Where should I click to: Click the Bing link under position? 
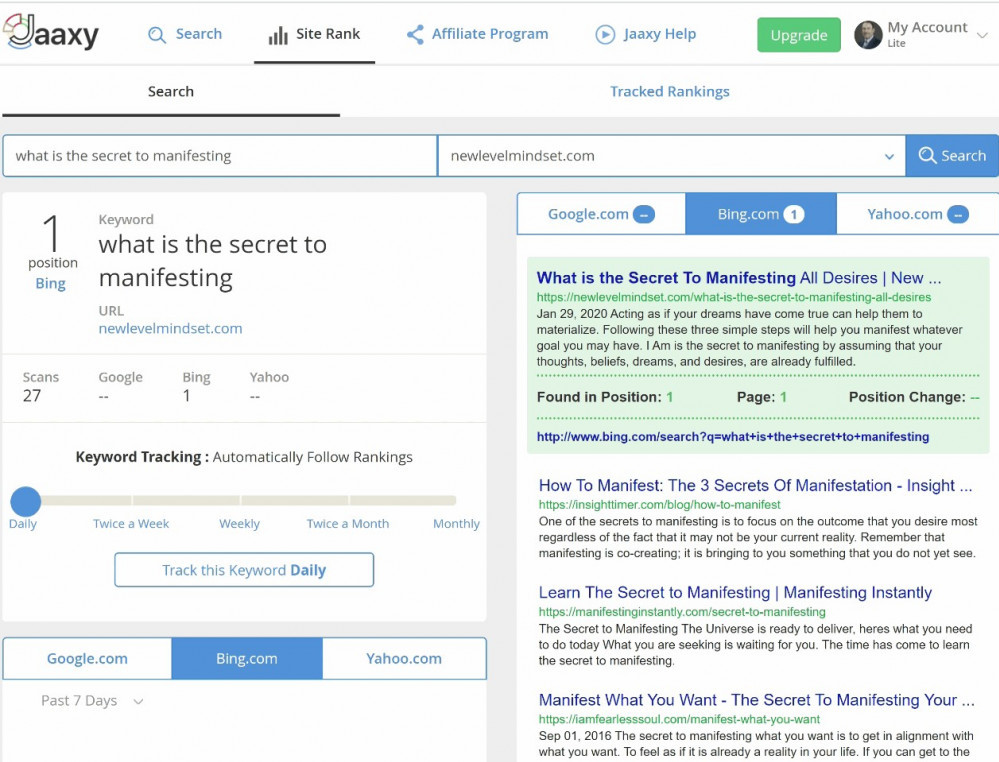click(x=50, y=283)
